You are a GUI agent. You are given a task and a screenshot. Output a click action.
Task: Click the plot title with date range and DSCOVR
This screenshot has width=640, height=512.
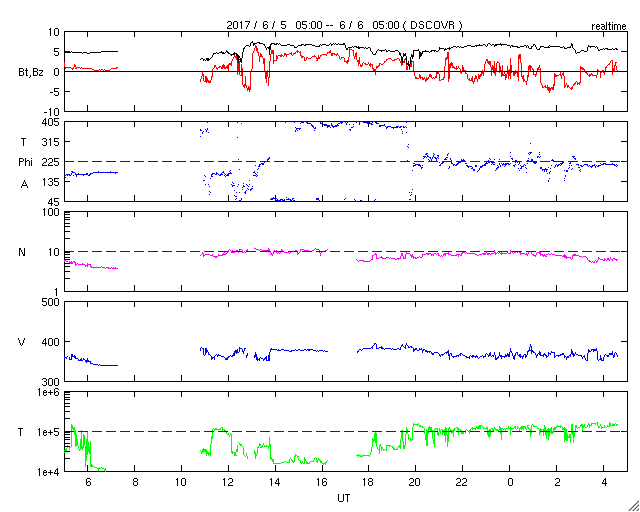(x=344, y=25)
